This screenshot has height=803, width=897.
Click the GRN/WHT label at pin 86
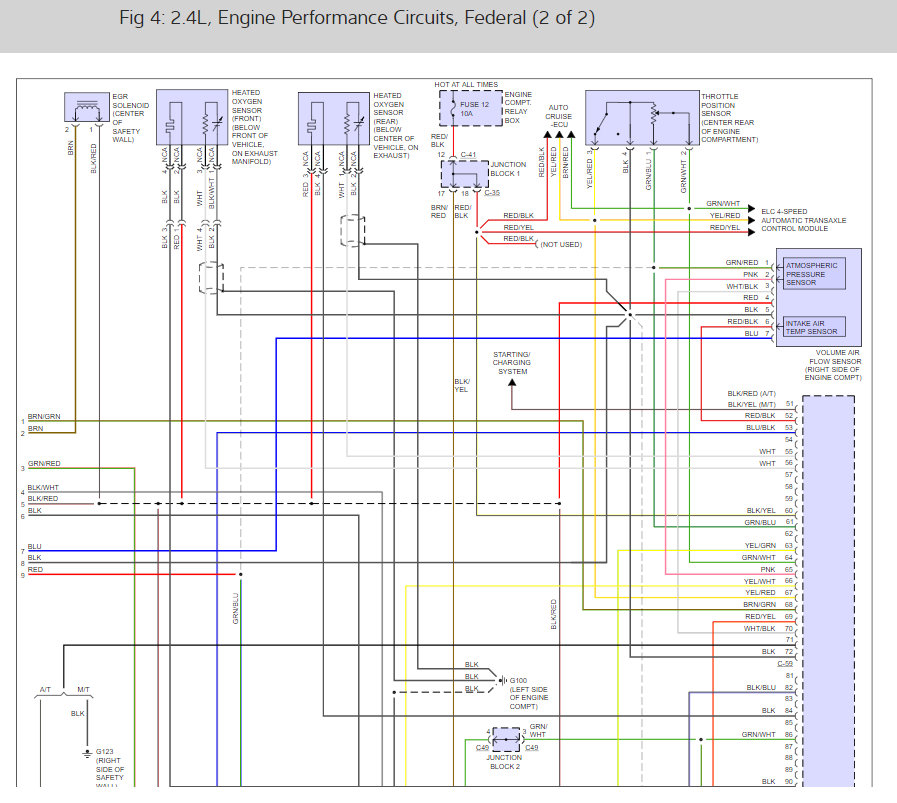[x=759, y=734]
